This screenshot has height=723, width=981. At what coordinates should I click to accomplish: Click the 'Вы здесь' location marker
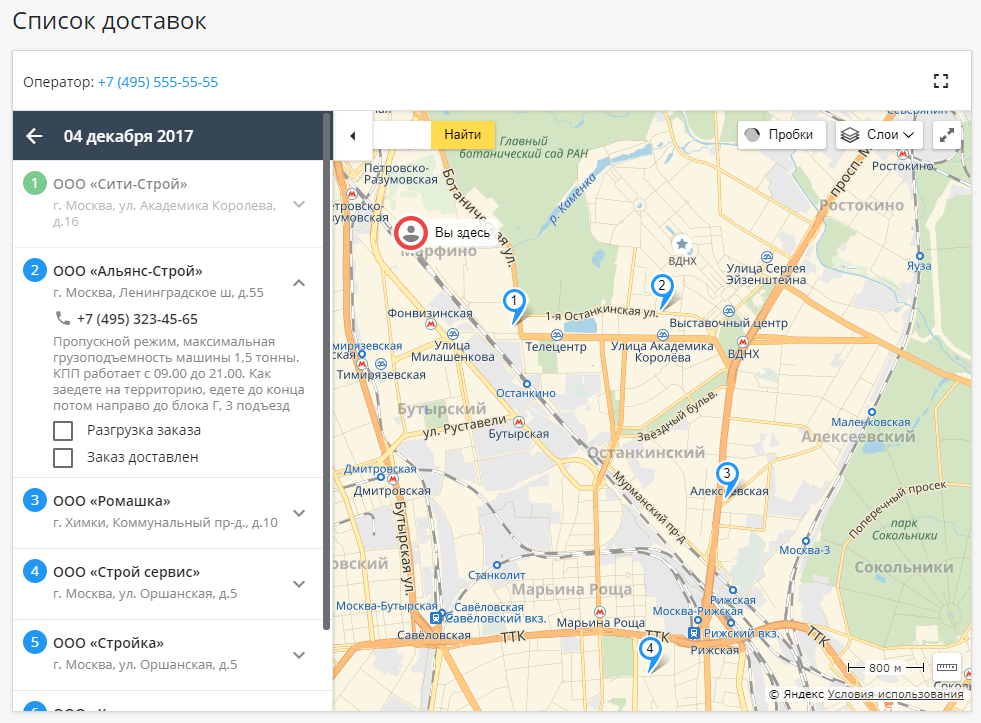click(410, 233)
